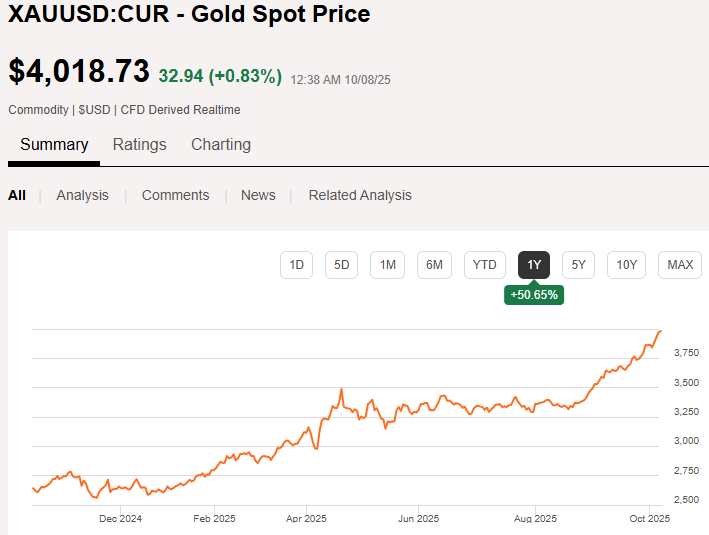The image size is (709, 535).
Task: Select the 5Y time range
Action: pyautogui.click(x=578, y=265)
